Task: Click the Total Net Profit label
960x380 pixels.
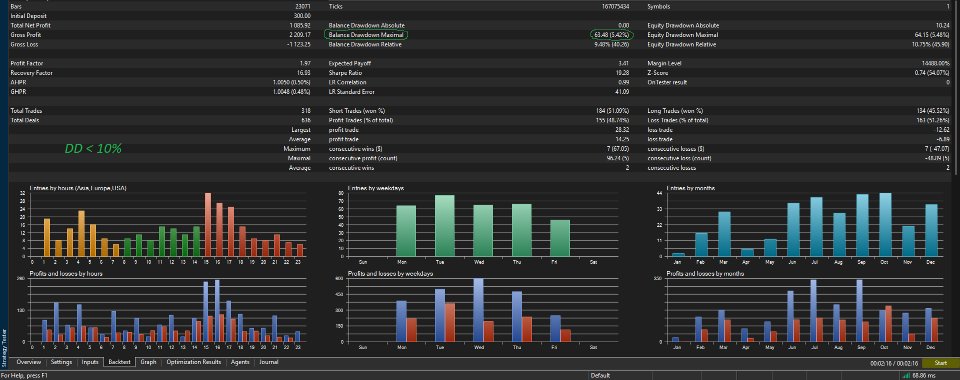Action: tap(31, 26)
